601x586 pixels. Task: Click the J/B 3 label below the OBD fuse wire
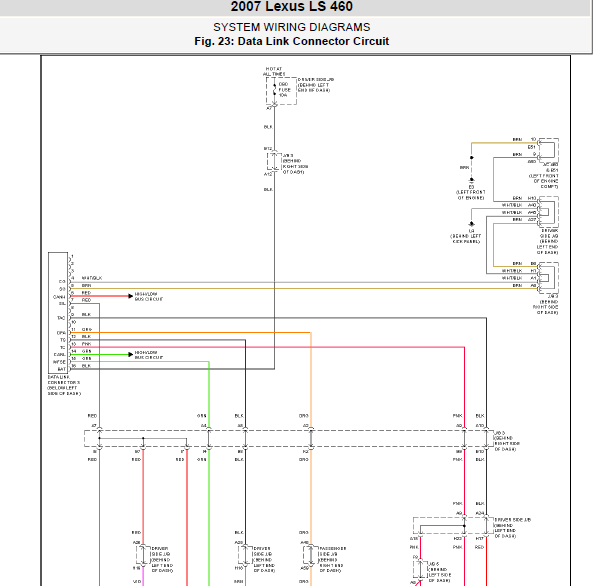[x=295, y=164]
